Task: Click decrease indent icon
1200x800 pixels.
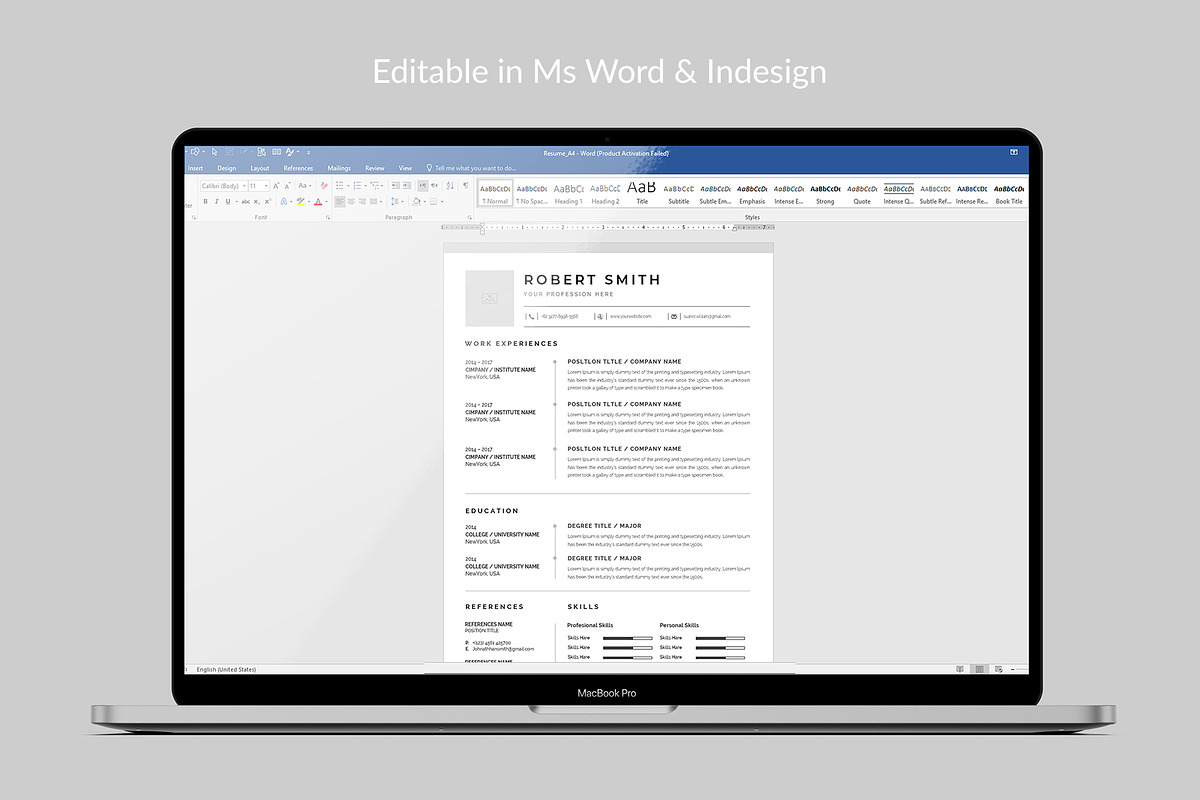Action: coord(395,186)
